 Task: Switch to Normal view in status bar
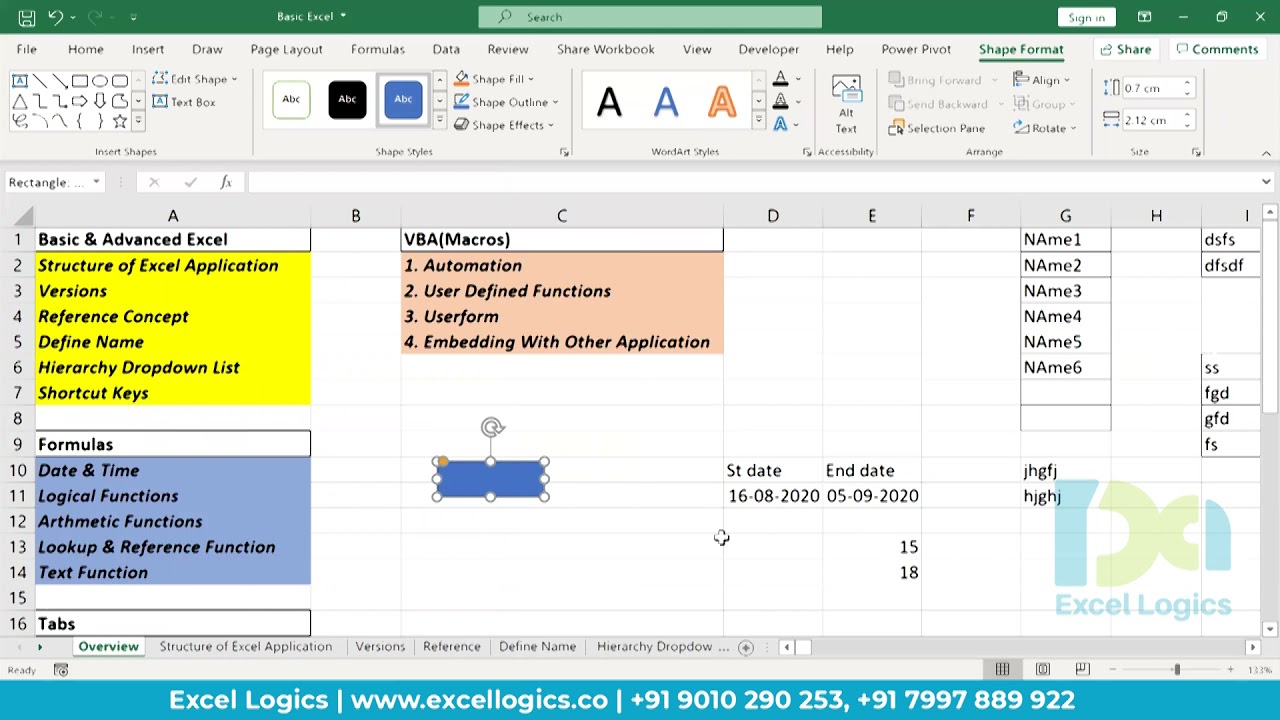(x=1002, y=669)
